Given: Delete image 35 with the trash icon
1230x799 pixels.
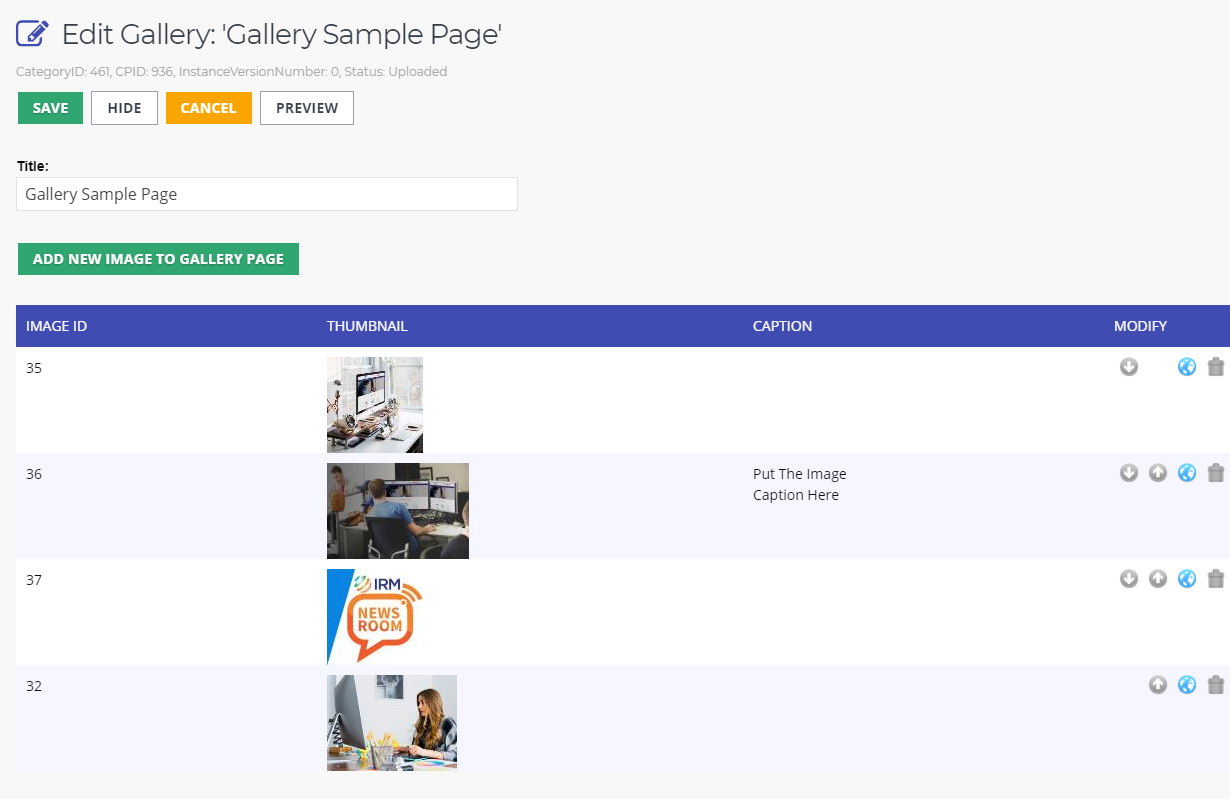Looking at the screenshot, I should (1216, 367).
